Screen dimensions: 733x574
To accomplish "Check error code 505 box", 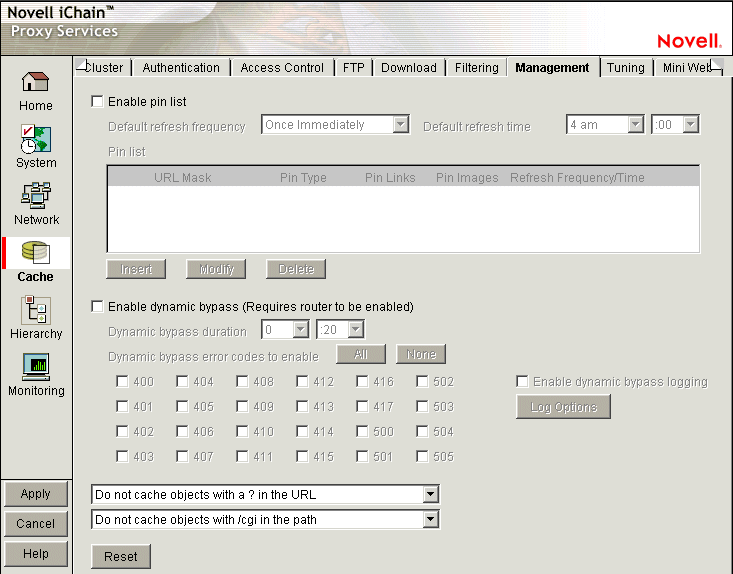I will click(x=422, y=456).
